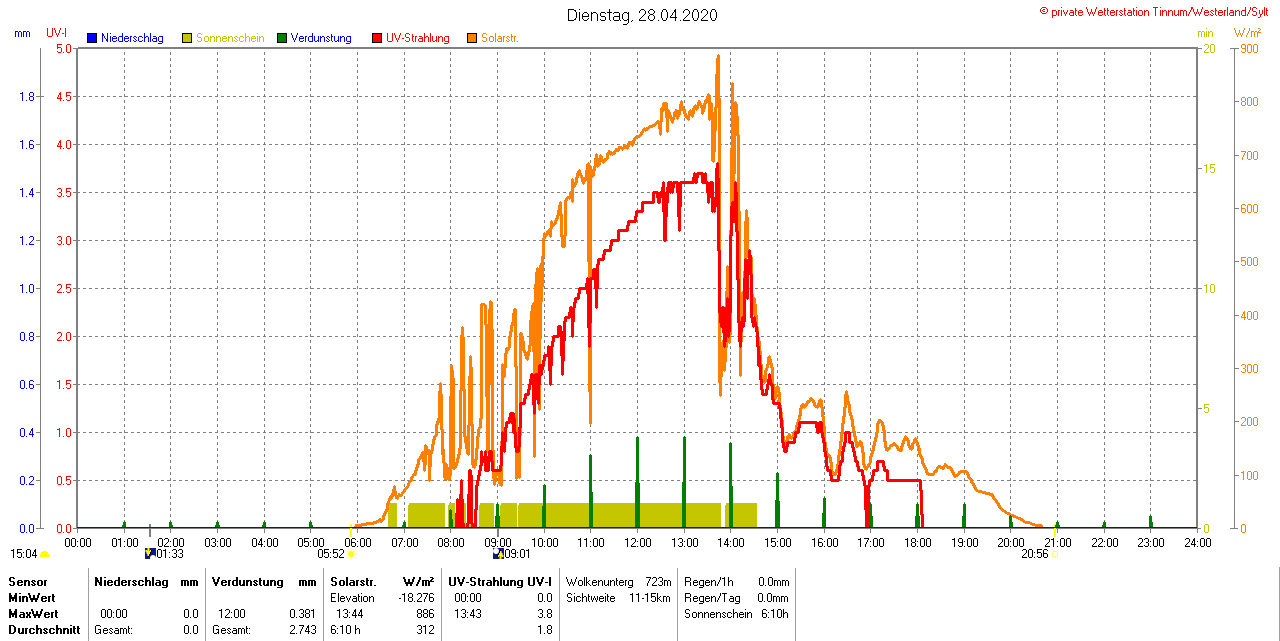Click the UV max value 3.8
This screenshot has height=641, width=1280.
(545, 614)
